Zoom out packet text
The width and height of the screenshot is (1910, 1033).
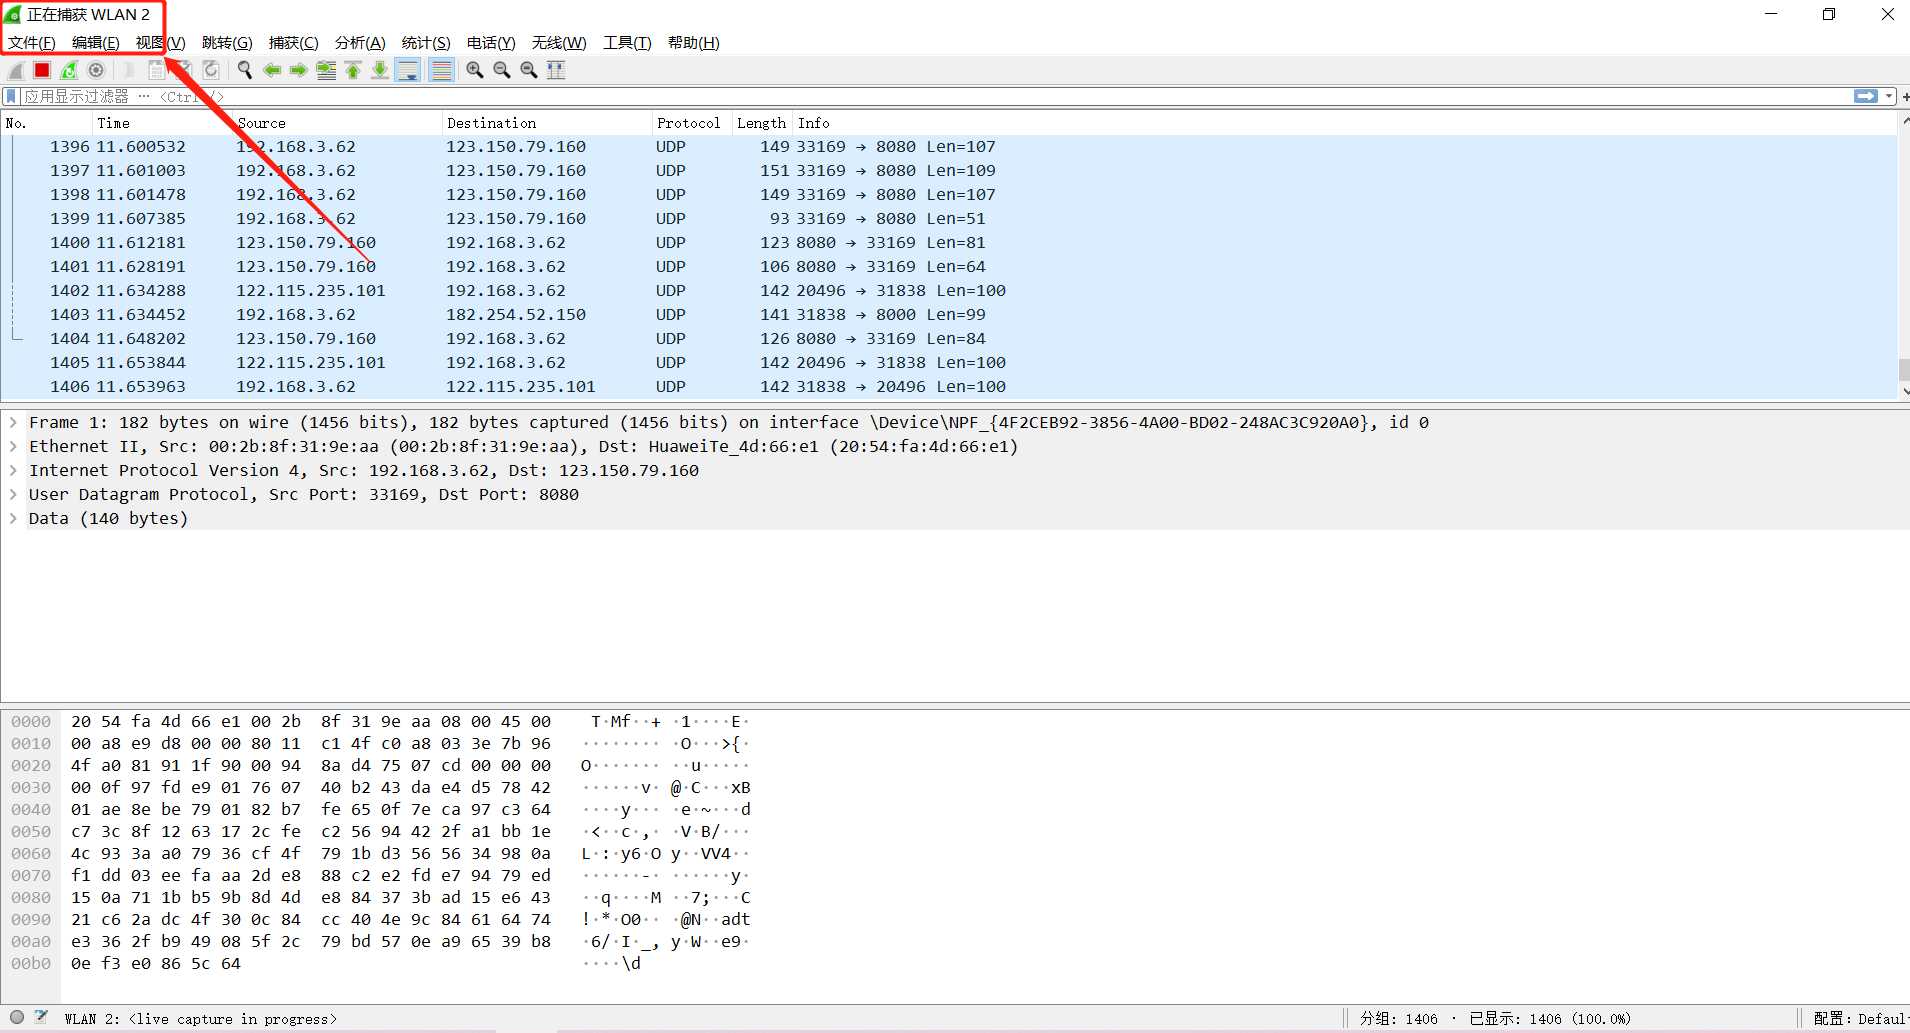tap(502, 70)
